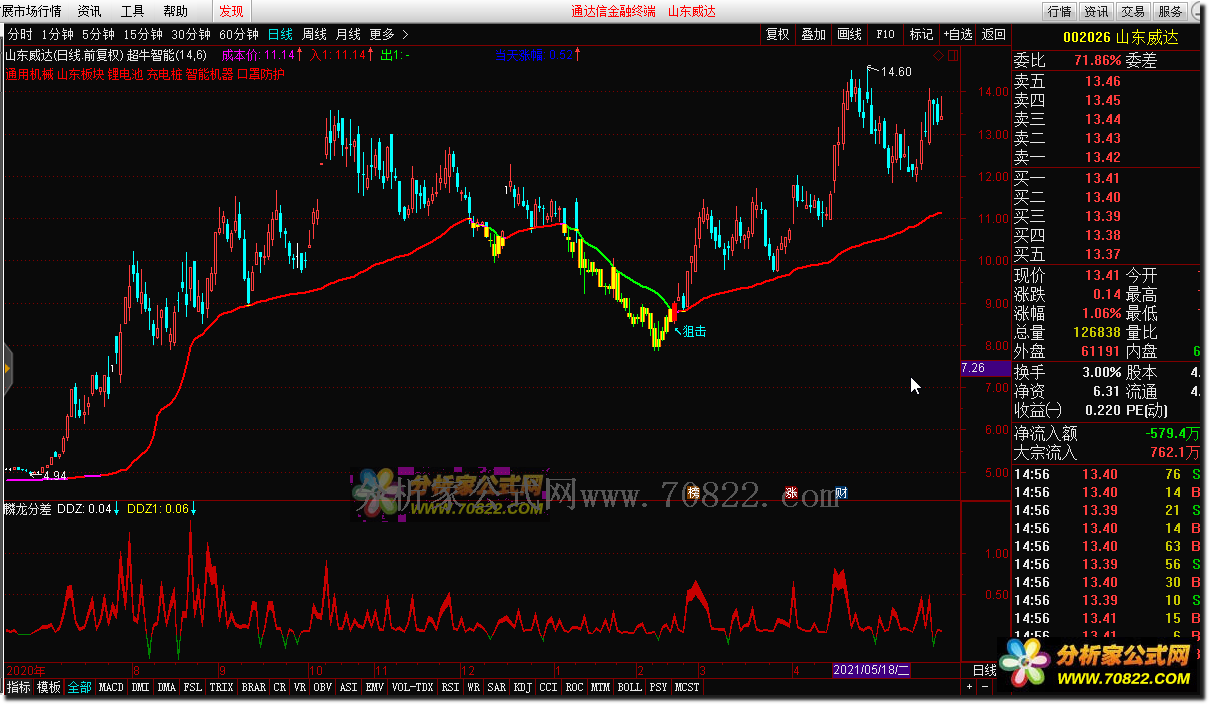Click the 叠加 overlay button

[813, 34]
